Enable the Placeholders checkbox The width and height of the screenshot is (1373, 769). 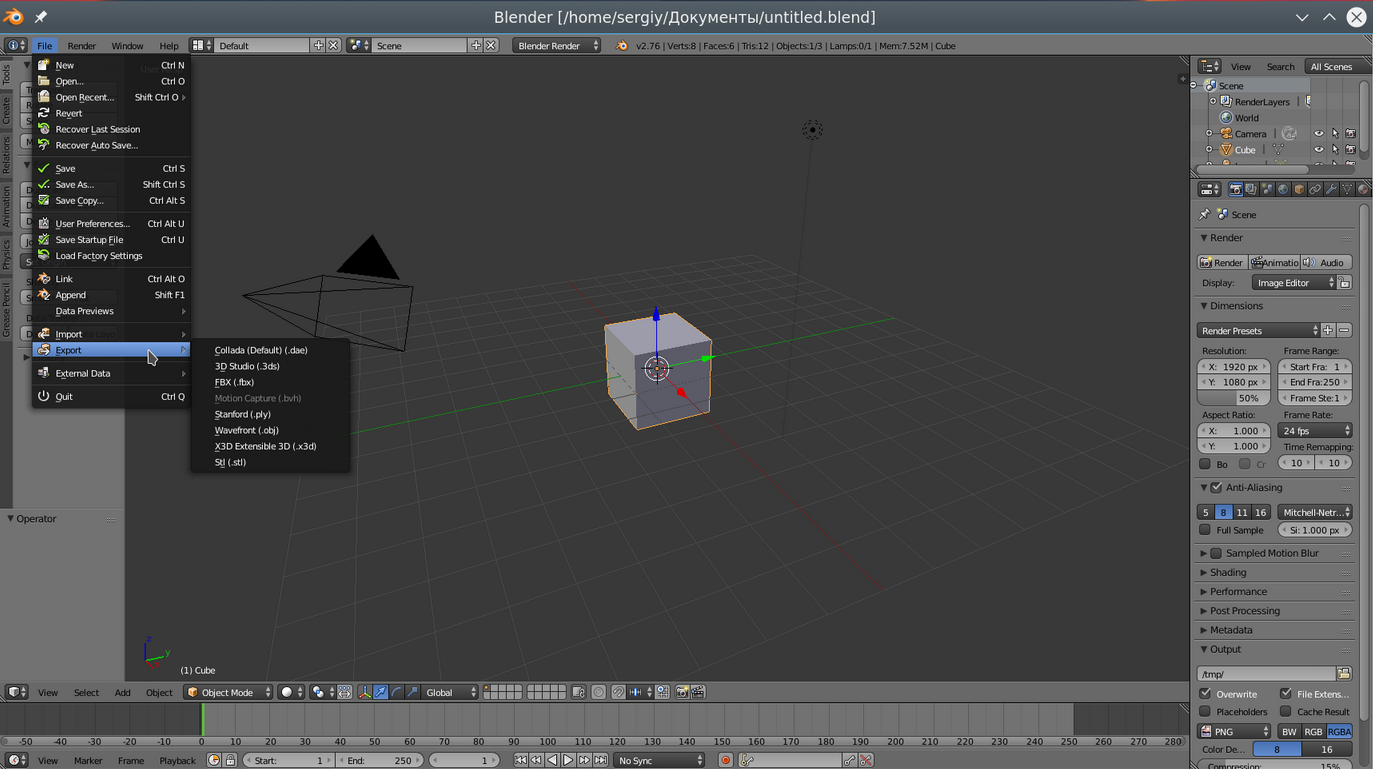click(x=1205, y=712)
